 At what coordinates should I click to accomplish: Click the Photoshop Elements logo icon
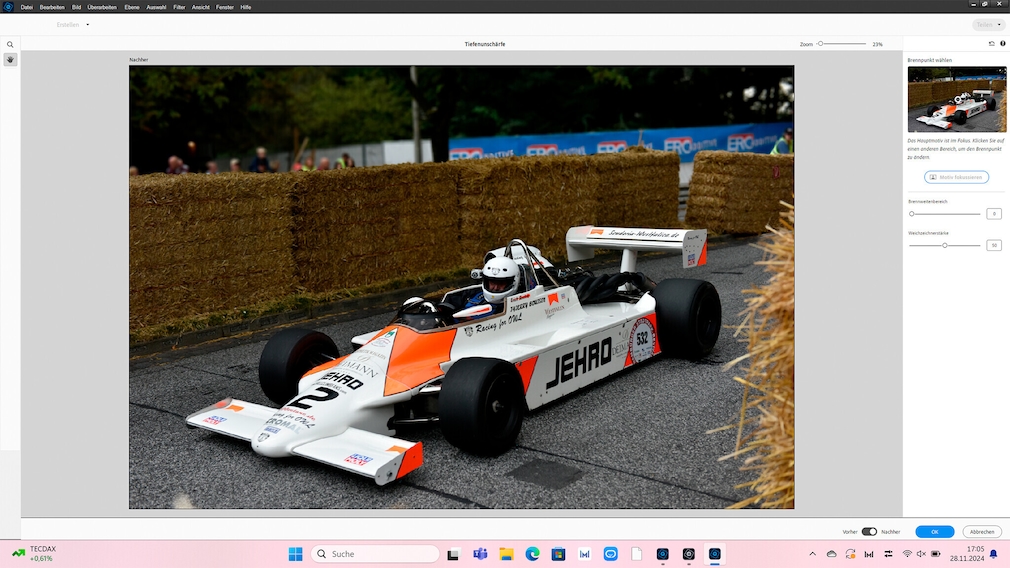pyautogui.click(x=8, y=6)
